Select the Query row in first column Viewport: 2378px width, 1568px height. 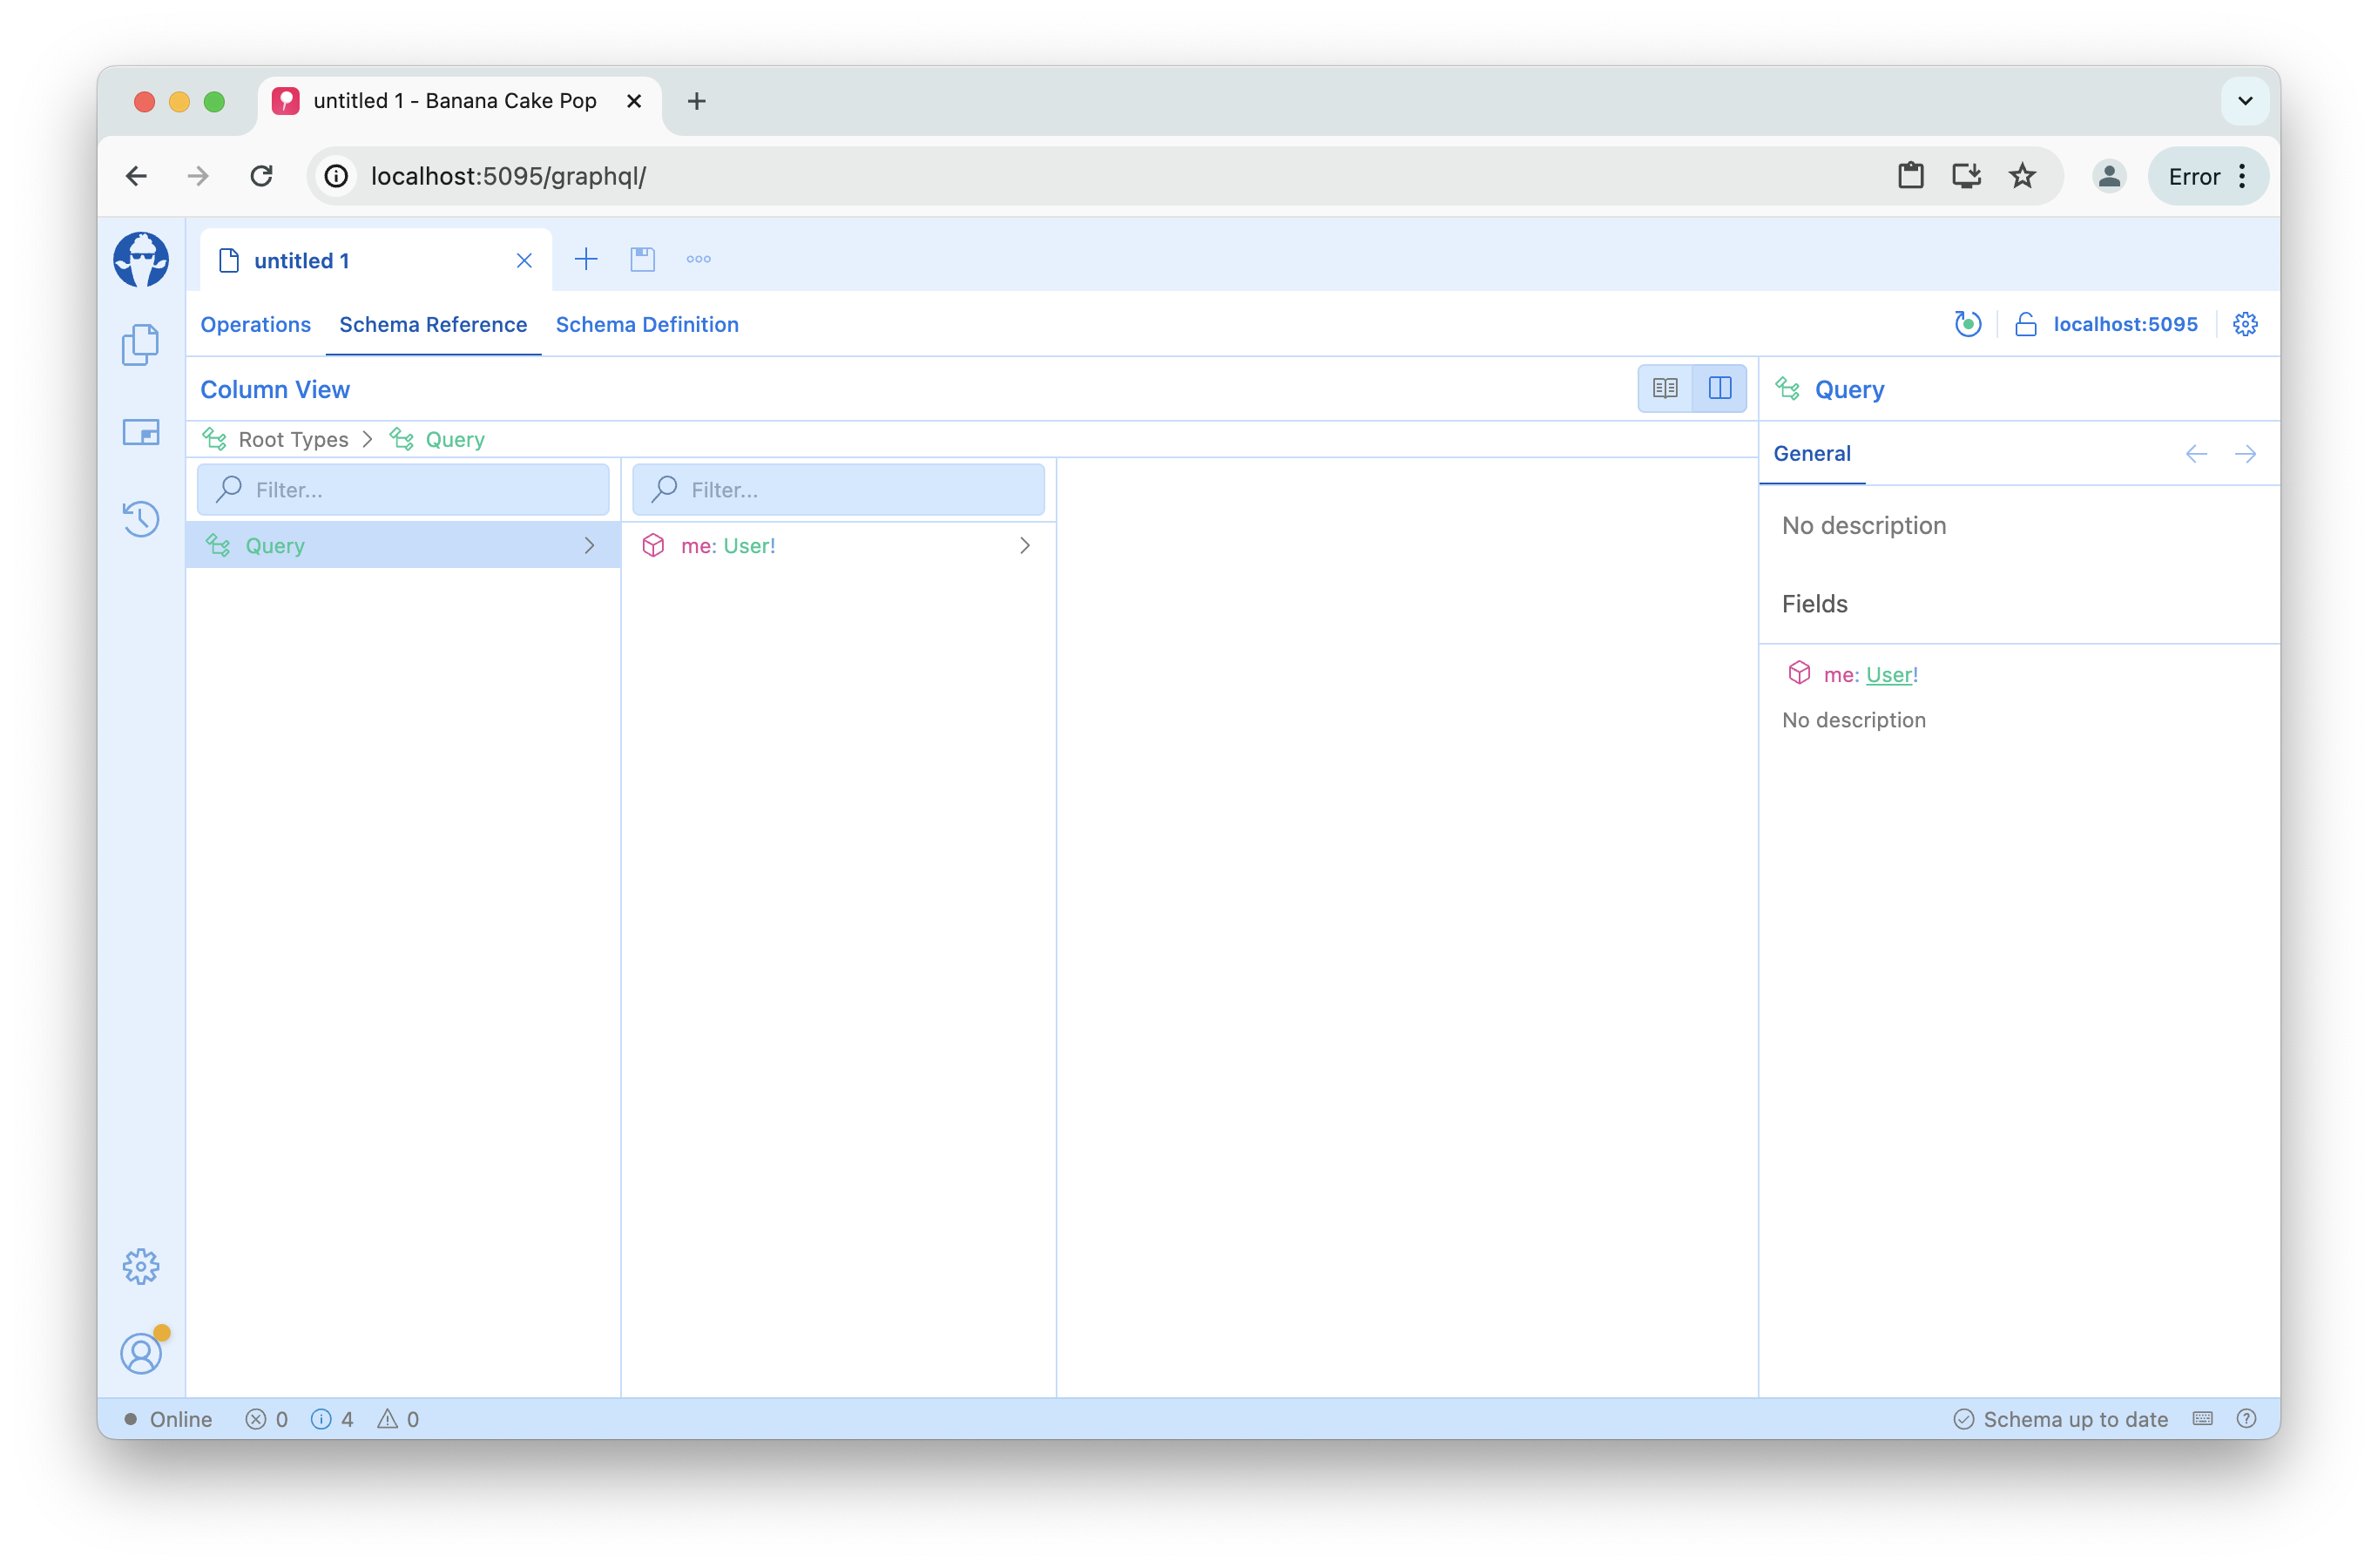[403, 546]
